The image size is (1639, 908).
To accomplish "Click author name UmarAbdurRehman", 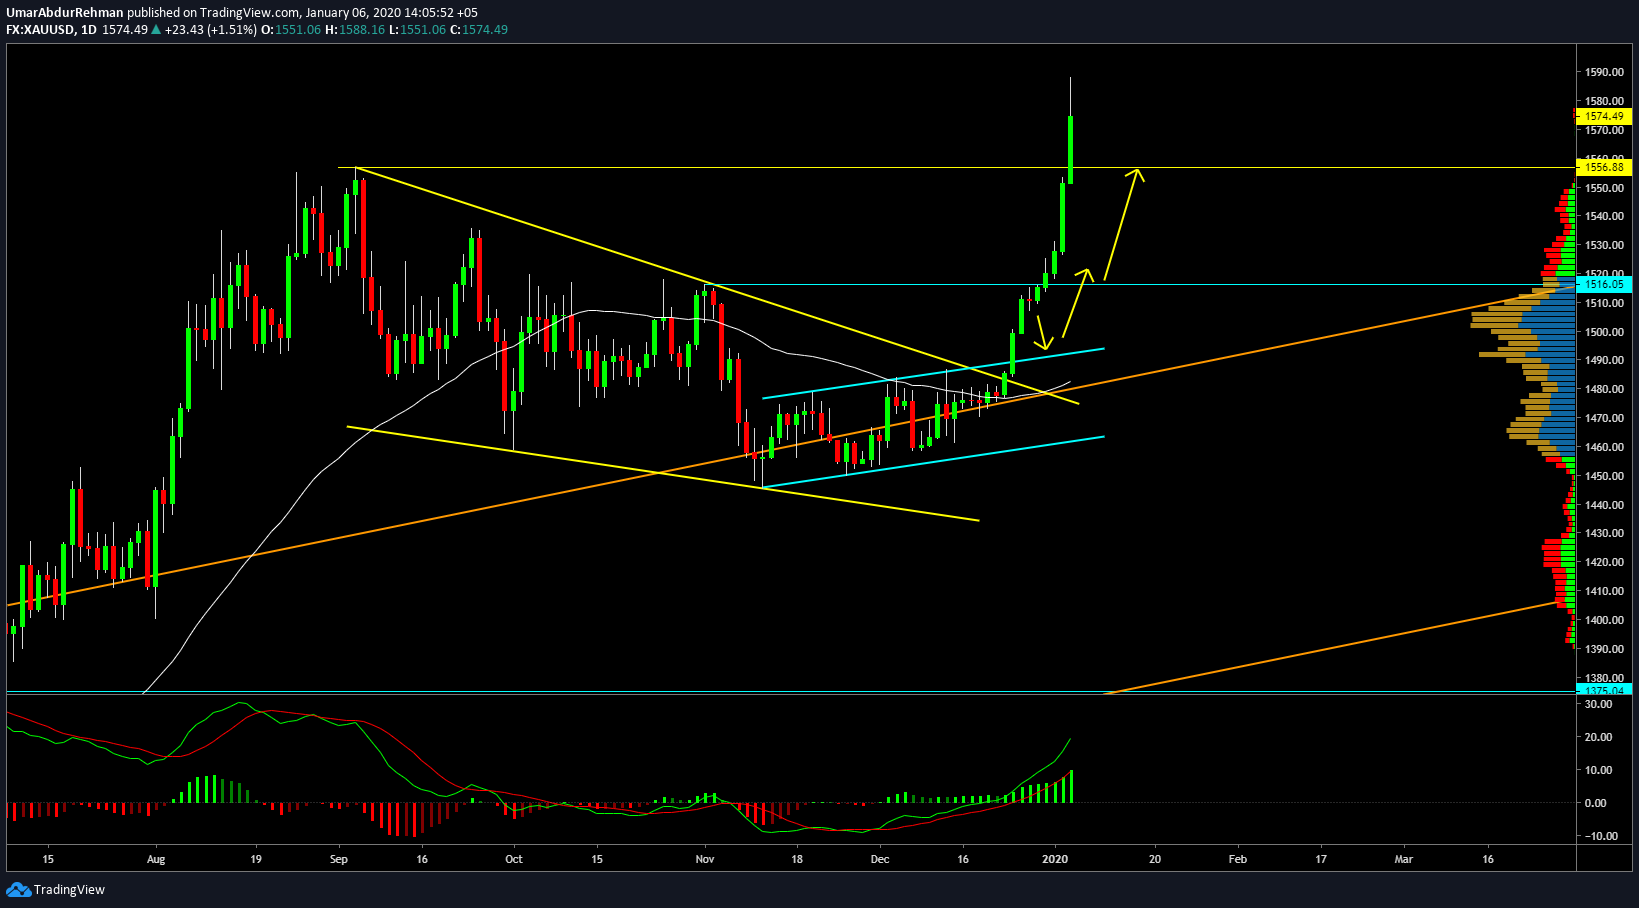I will [65, 13].
